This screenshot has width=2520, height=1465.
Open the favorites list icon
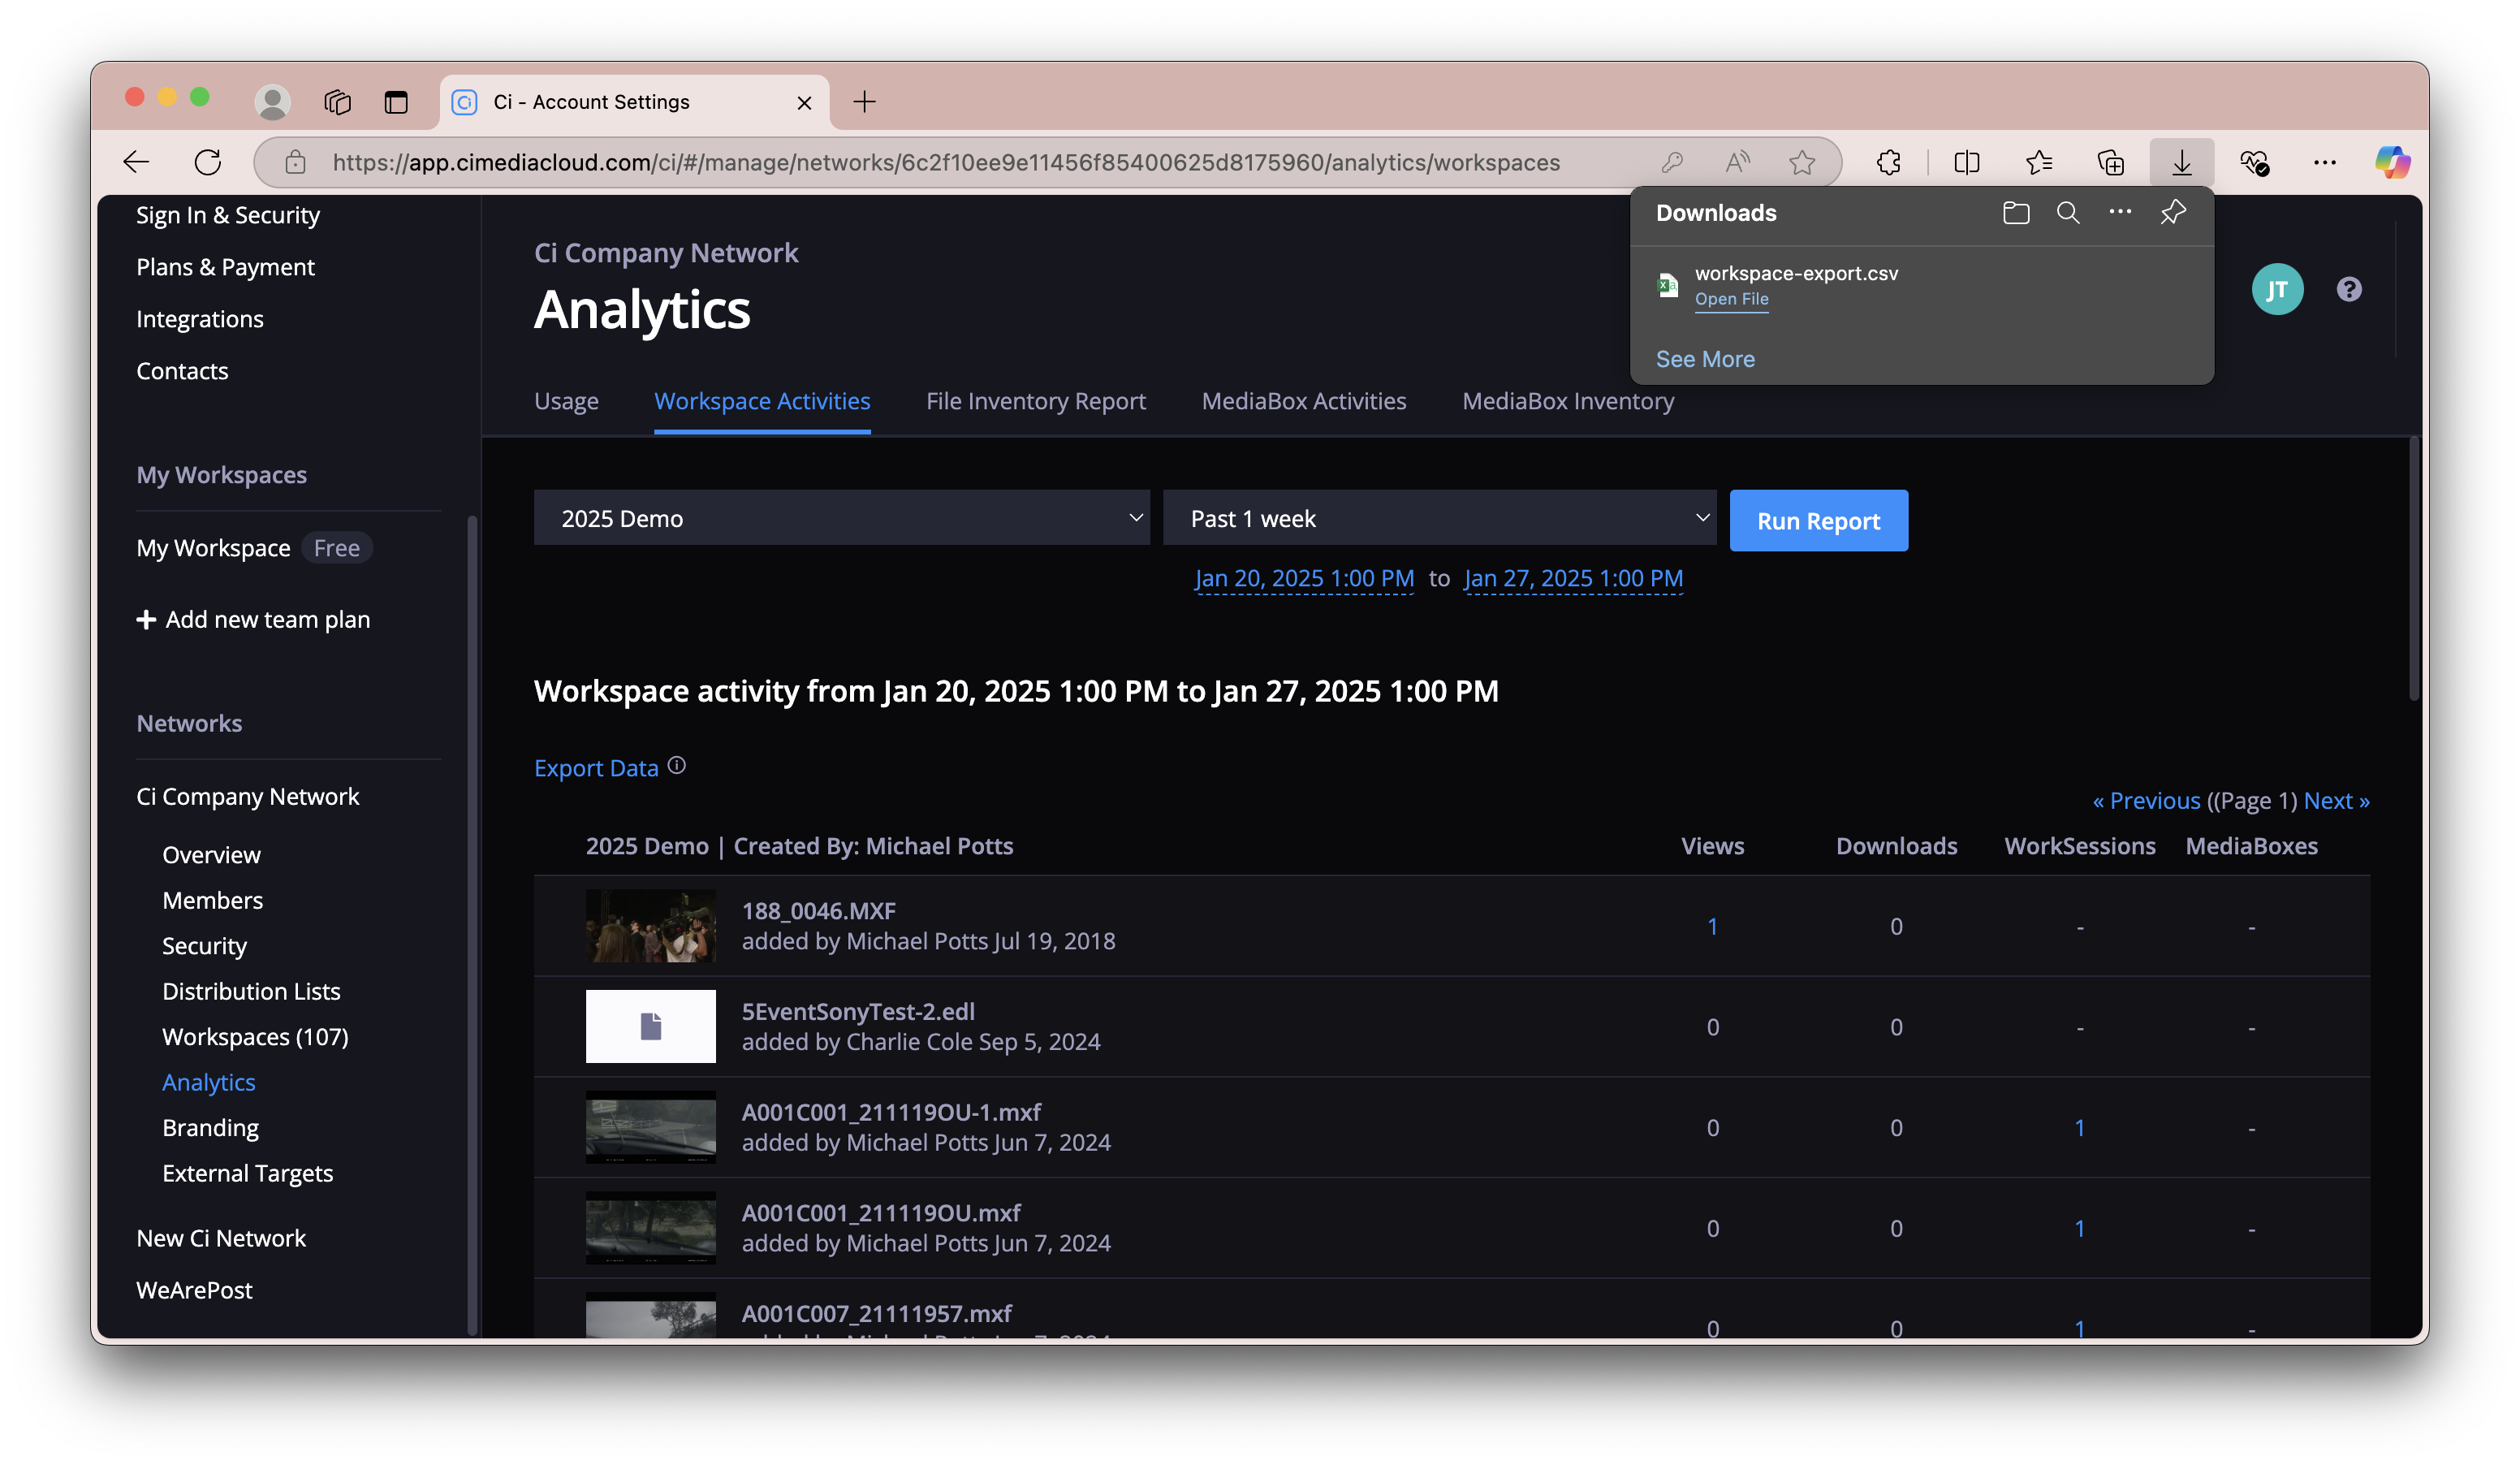(x=2039, y=162)
